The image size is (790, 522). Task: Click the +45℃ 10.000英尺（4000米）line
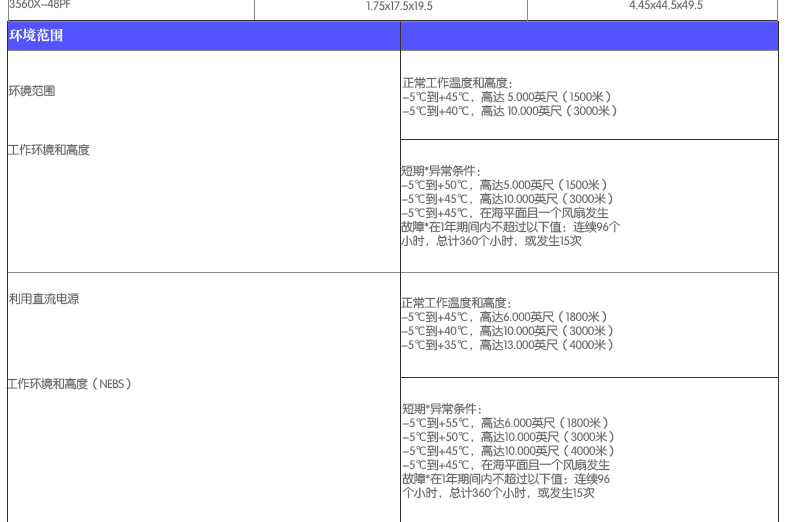tap(508, 451)
